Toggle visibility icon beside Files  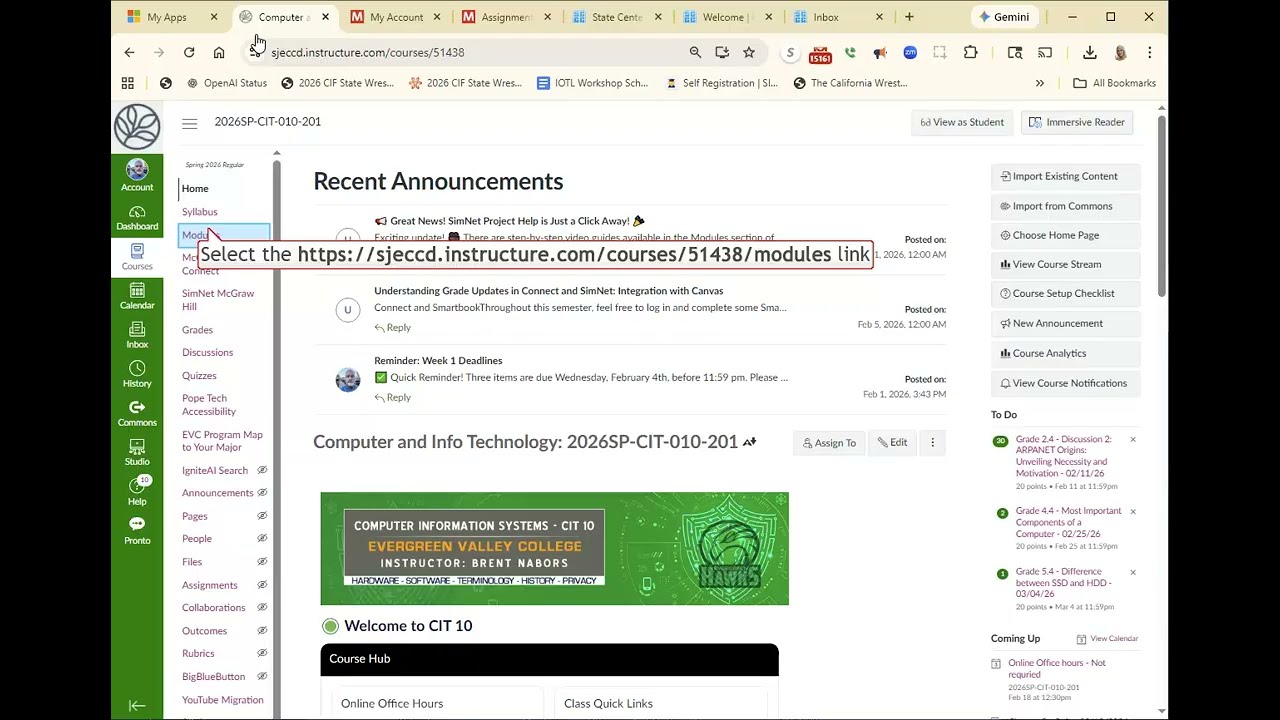[x=262, y=562]
